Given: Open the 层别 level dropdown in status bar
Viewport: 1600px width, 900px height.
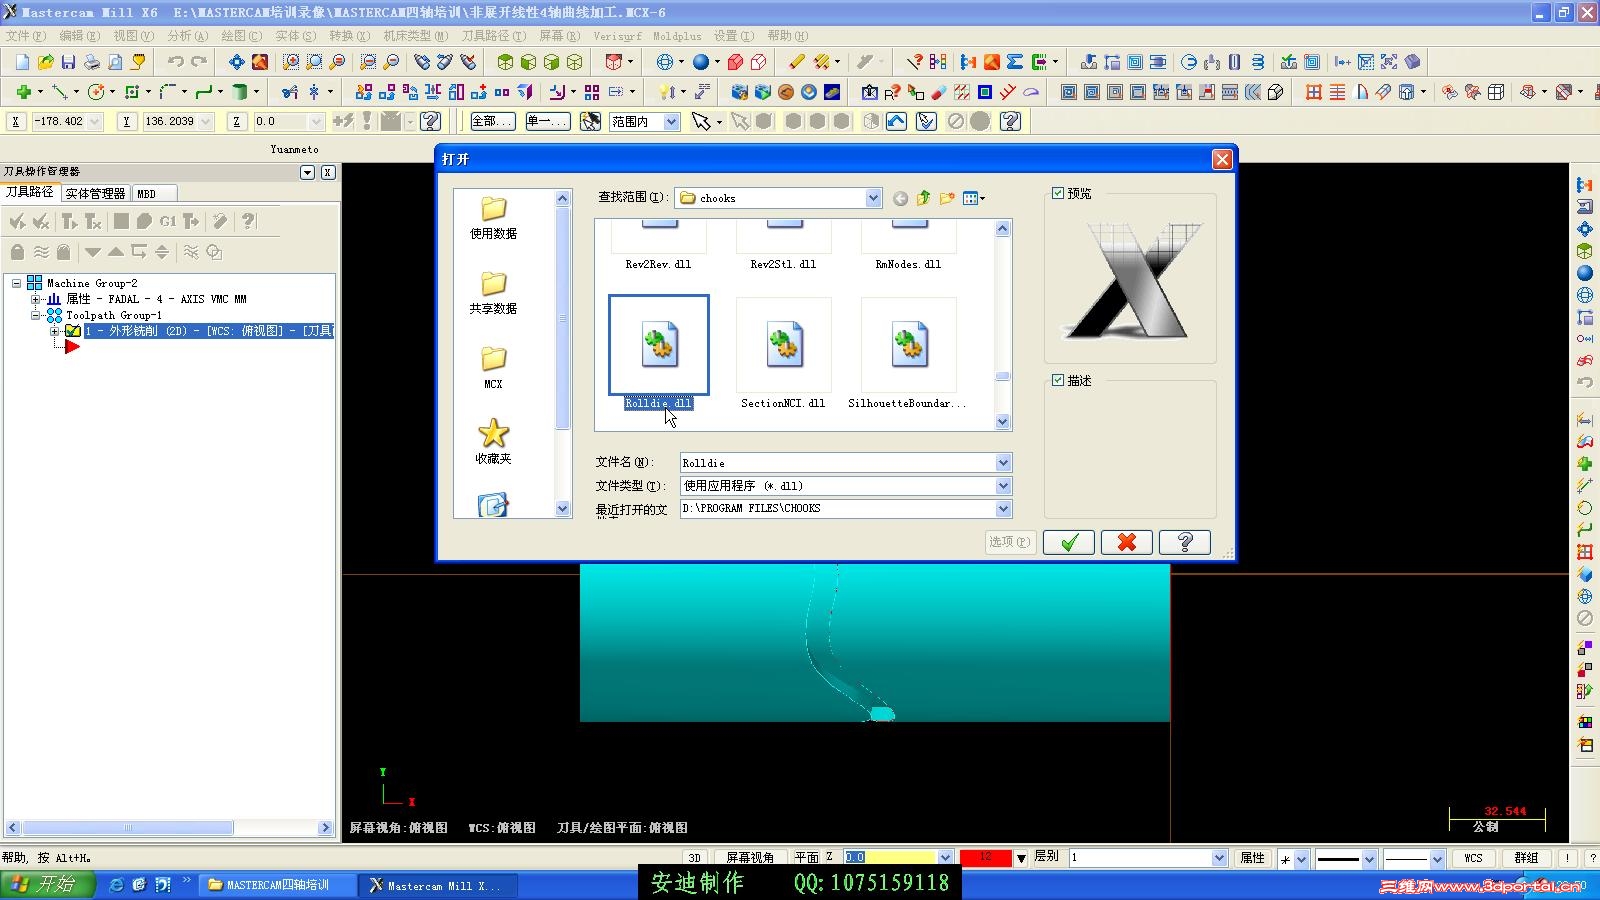Looking at the screenshot, I should [x=1219, y=858].
